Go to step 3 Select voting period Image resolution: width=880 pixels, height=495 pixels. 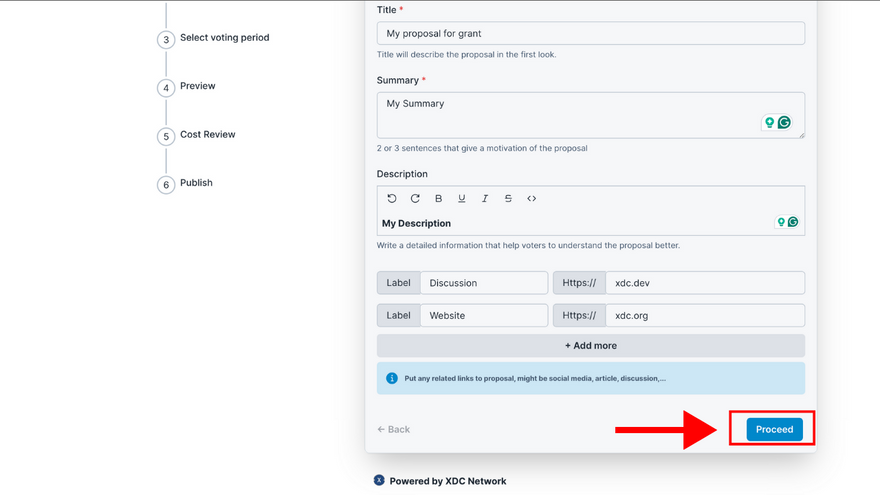coord(224,38)
